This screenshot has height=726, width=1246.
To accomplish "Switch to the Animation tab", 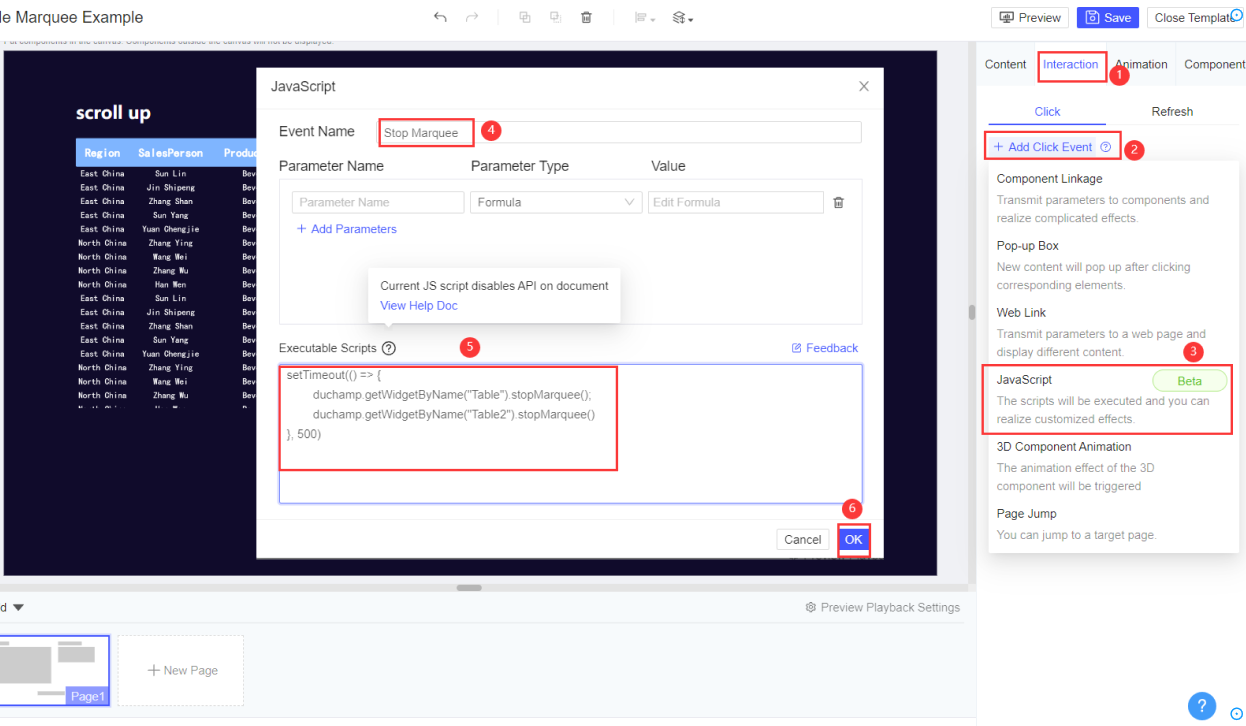I will [x=1140, y=64].
